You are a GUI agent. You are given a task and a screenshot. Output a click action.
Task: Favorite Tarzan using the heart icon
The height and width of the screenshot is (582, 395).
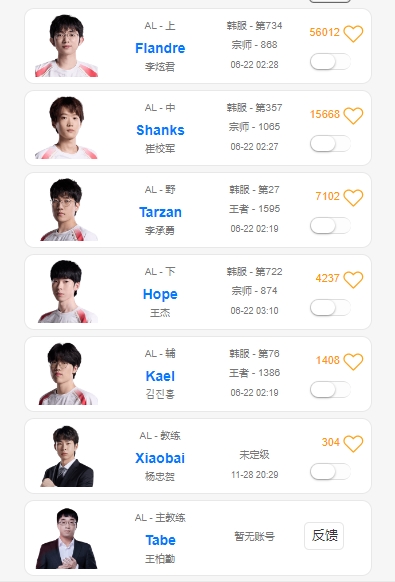353,198
